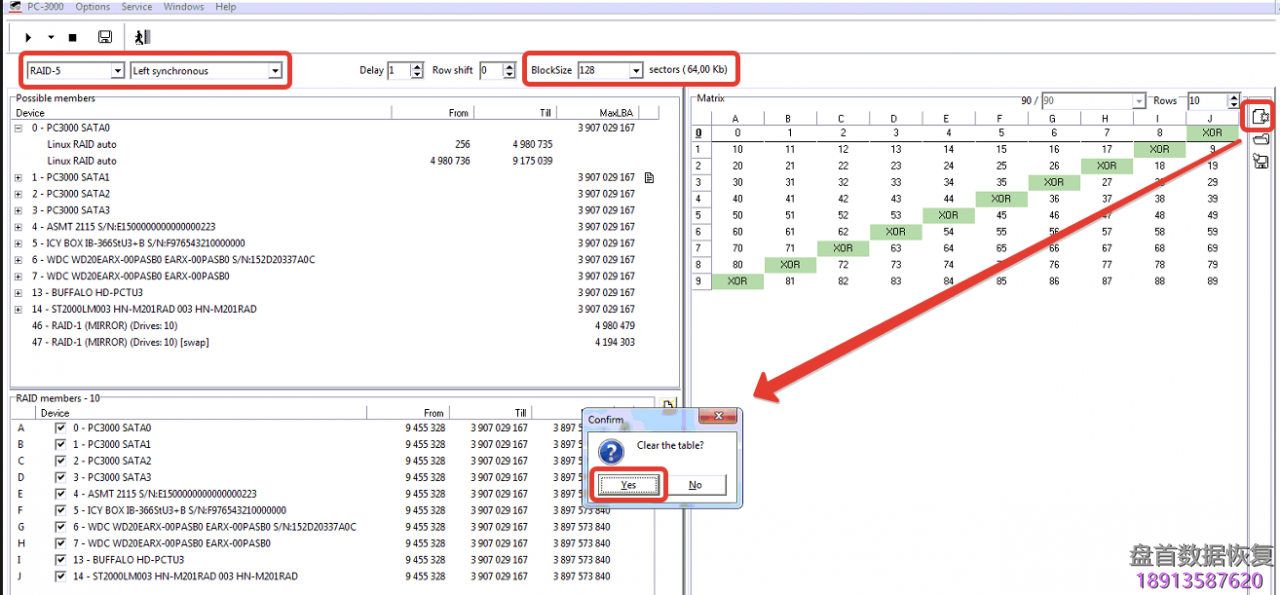1280x595 pixels.
Task: Click the Start (play) toolbar button
Action: click(x=29, y=37)
